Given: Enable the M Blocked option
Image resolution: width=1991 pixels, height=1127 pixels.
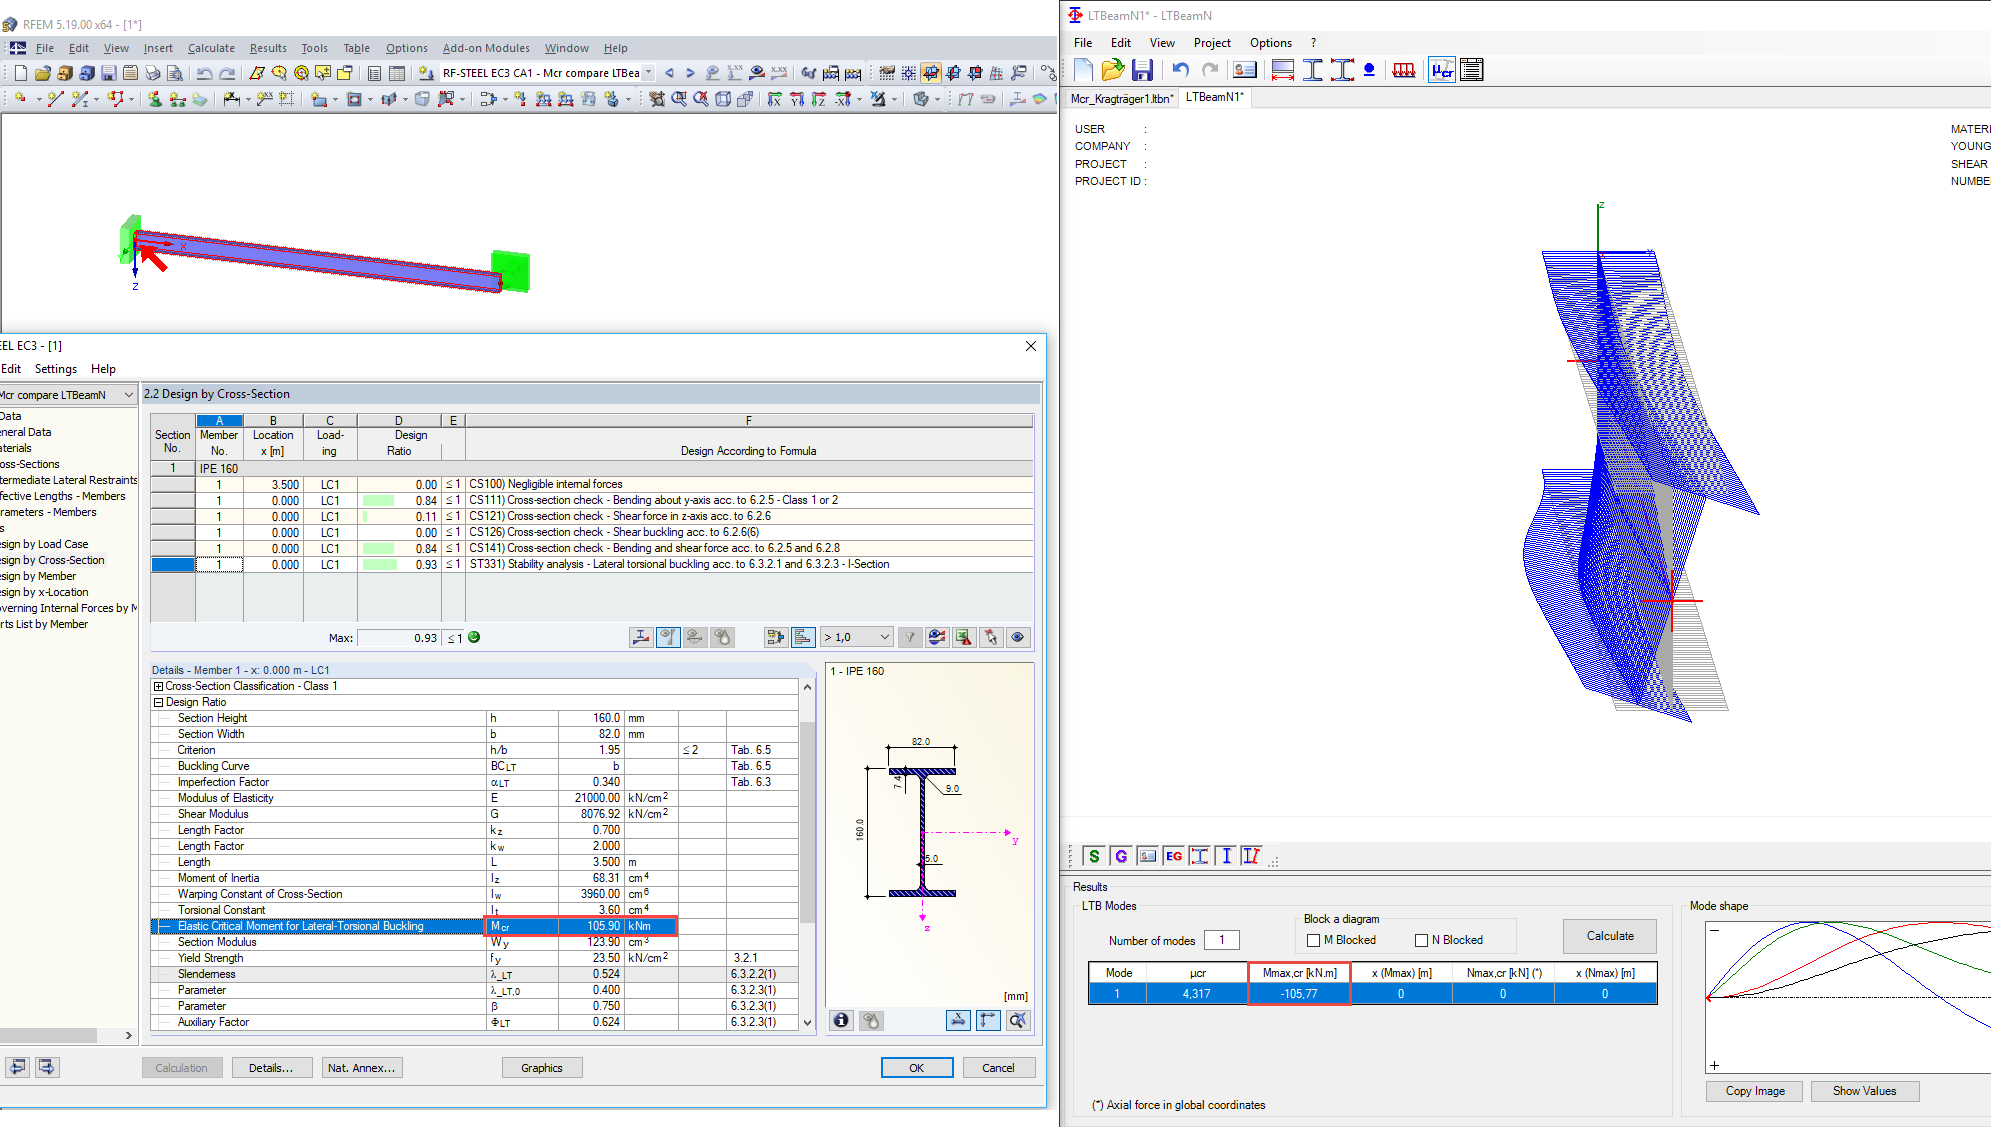Looking at the screenshot, I should pyautogui.click(x=1313, y=939).
